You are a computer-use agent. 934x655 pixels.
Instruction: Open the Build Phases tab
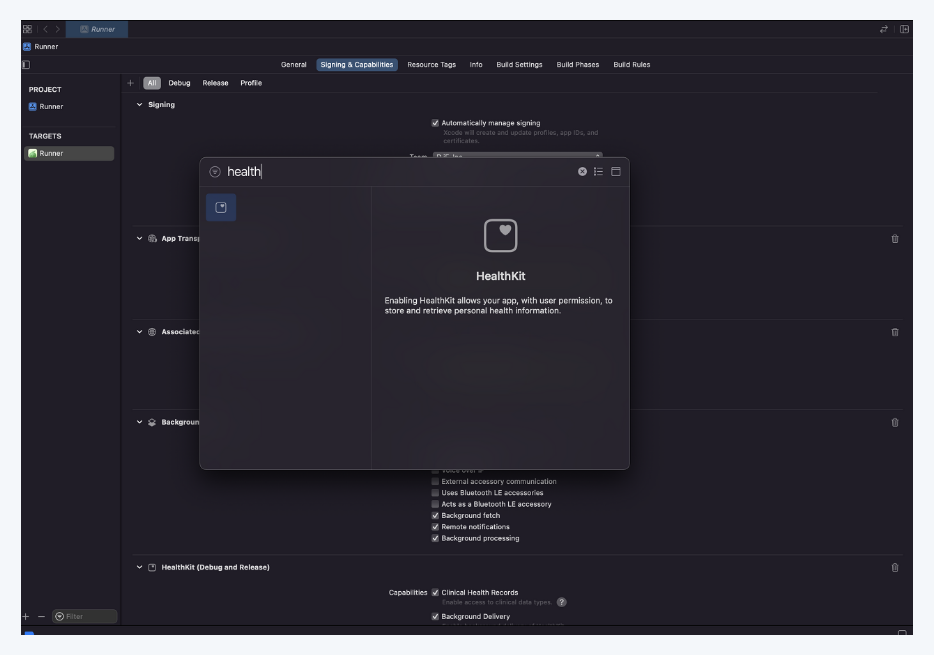click(x=578, y=64)
